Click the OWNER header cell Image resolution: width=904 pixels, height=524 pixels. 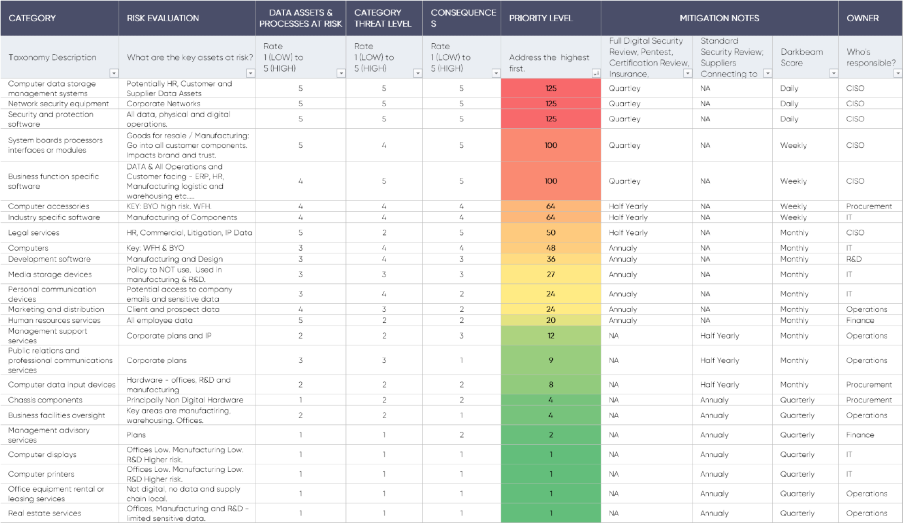tap(869, 18)
